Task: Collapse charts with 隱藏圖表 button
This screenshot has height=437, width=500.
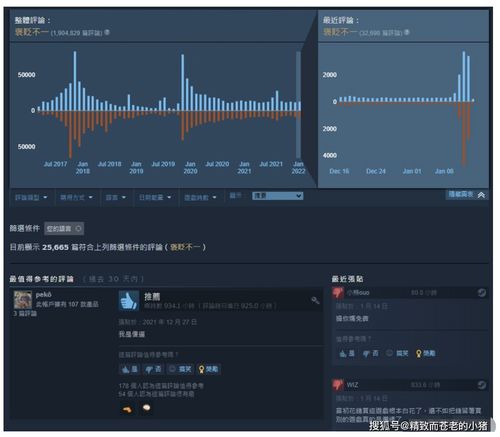Action: pyautogui.click(x=467, y=195)
